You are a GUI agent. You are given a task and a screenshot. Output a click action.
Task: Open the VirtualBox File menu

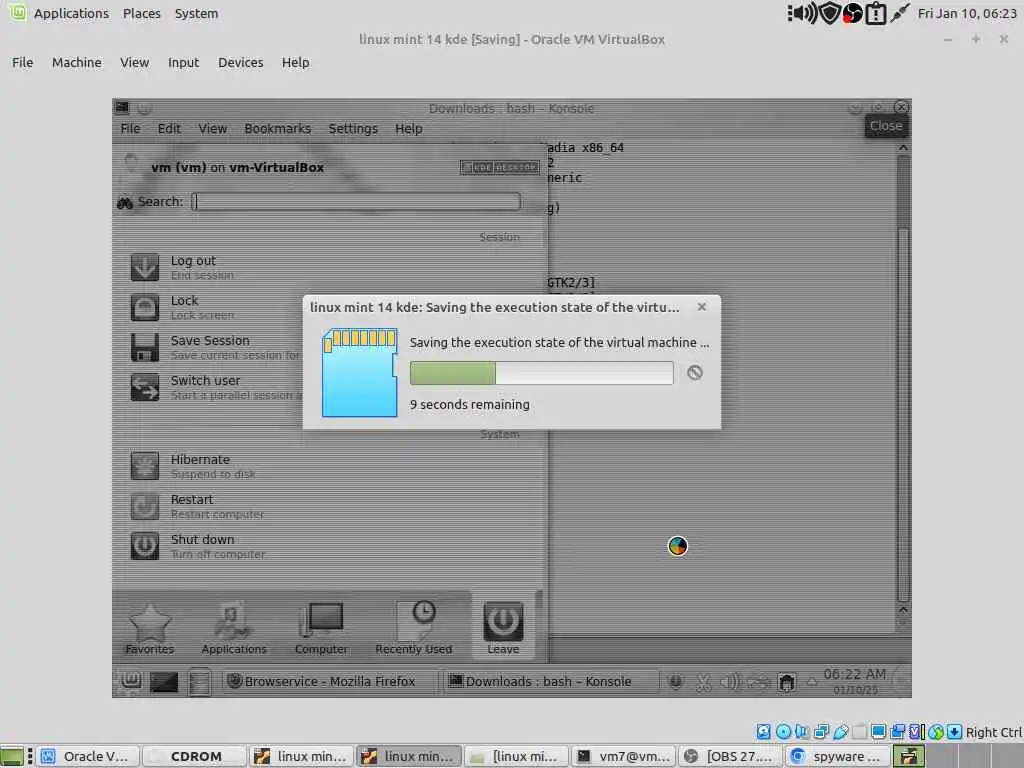(22, 63)
